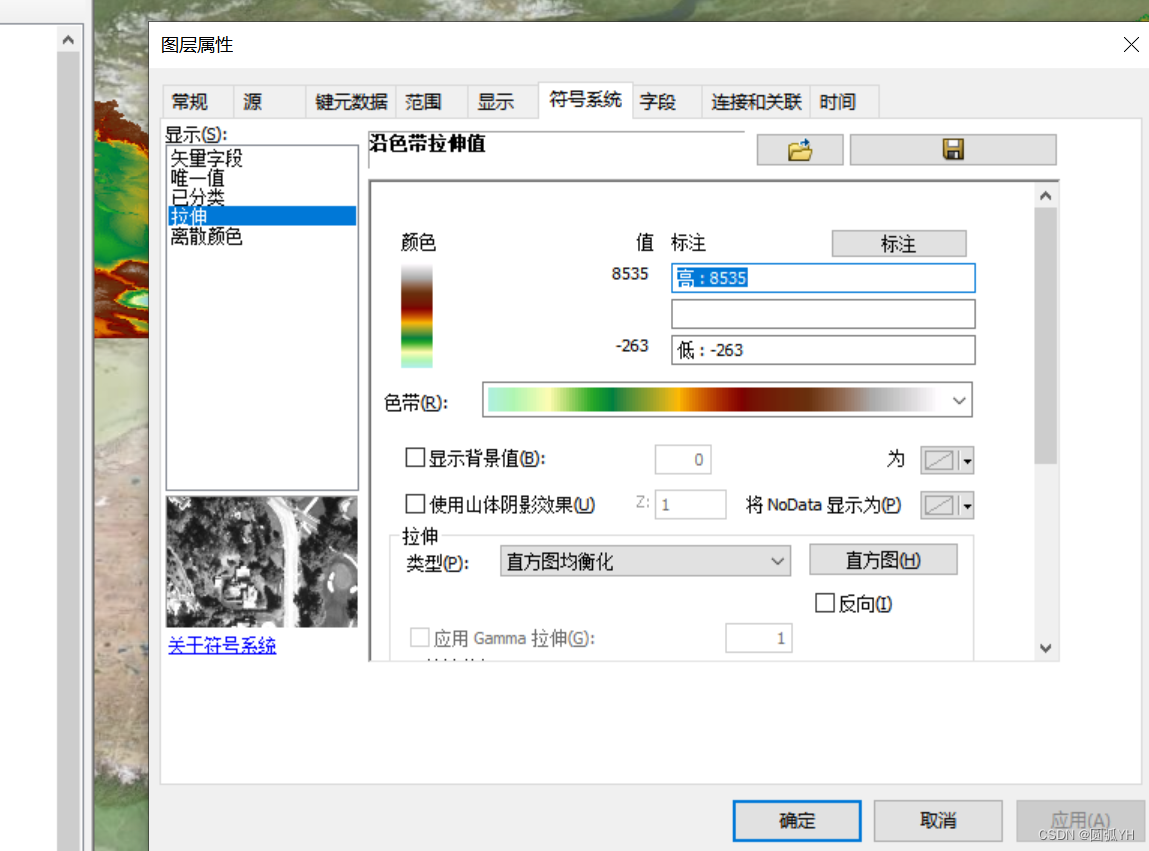The image size is (1149, 851).
Task: Select 拉伸 in the display list
Action: point(262,216)
